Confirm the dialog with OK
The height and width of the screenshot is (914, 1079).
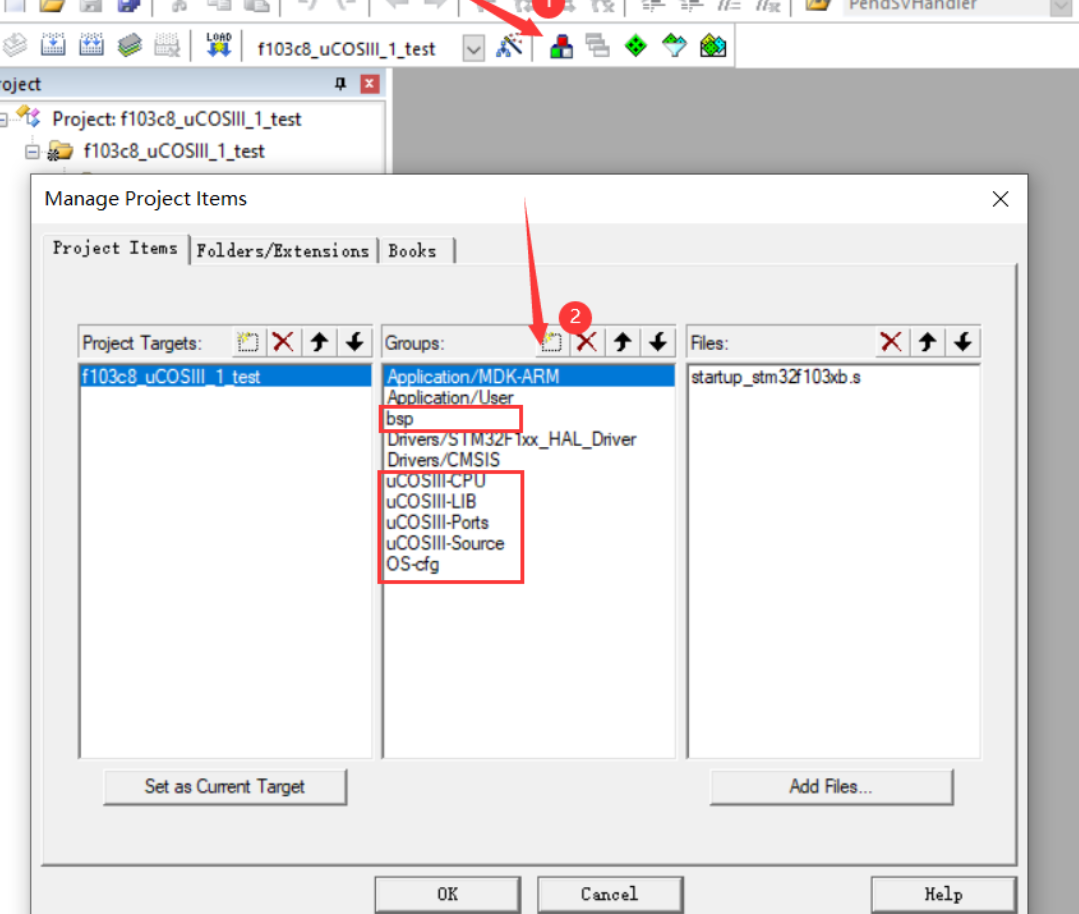coord(447,894)
